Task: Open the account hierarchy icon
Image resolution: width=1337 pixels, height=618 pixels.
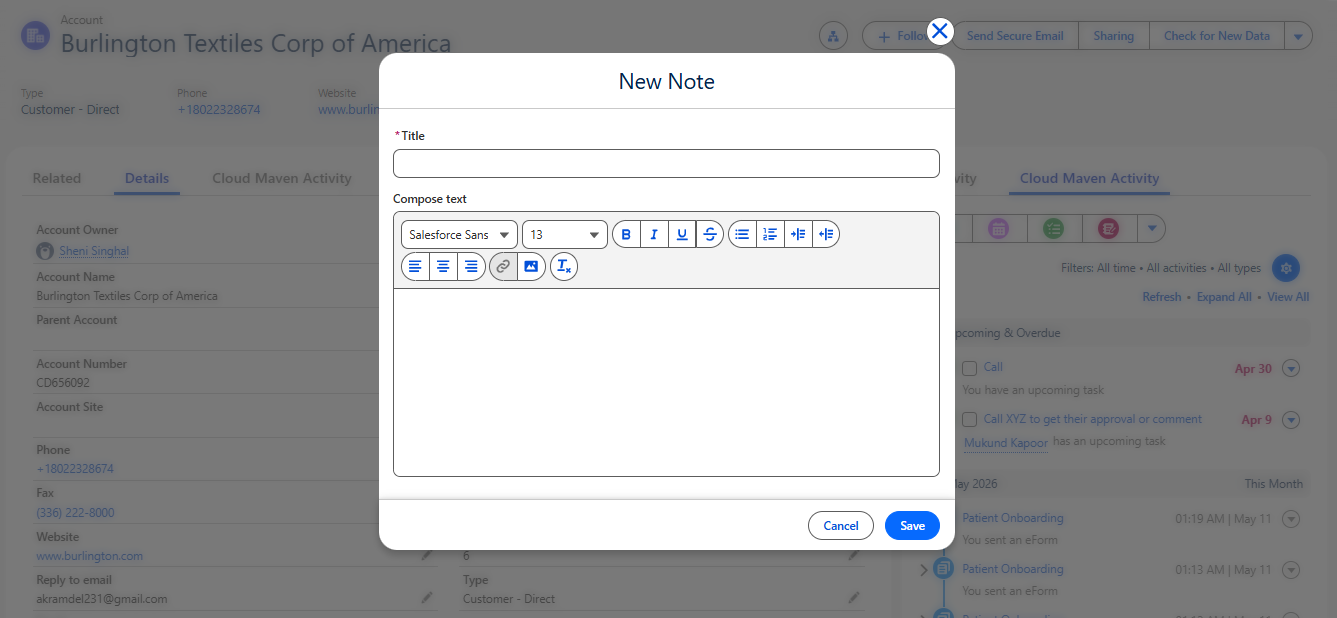Action: click(833, 36)
